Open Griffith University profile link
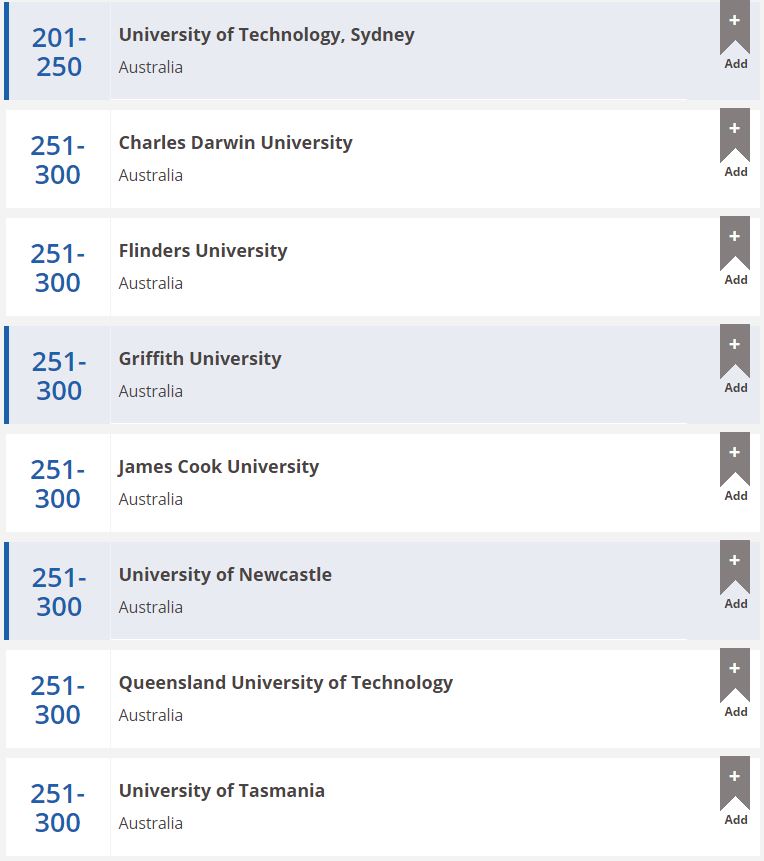764x861 pixels. [200, 359]
